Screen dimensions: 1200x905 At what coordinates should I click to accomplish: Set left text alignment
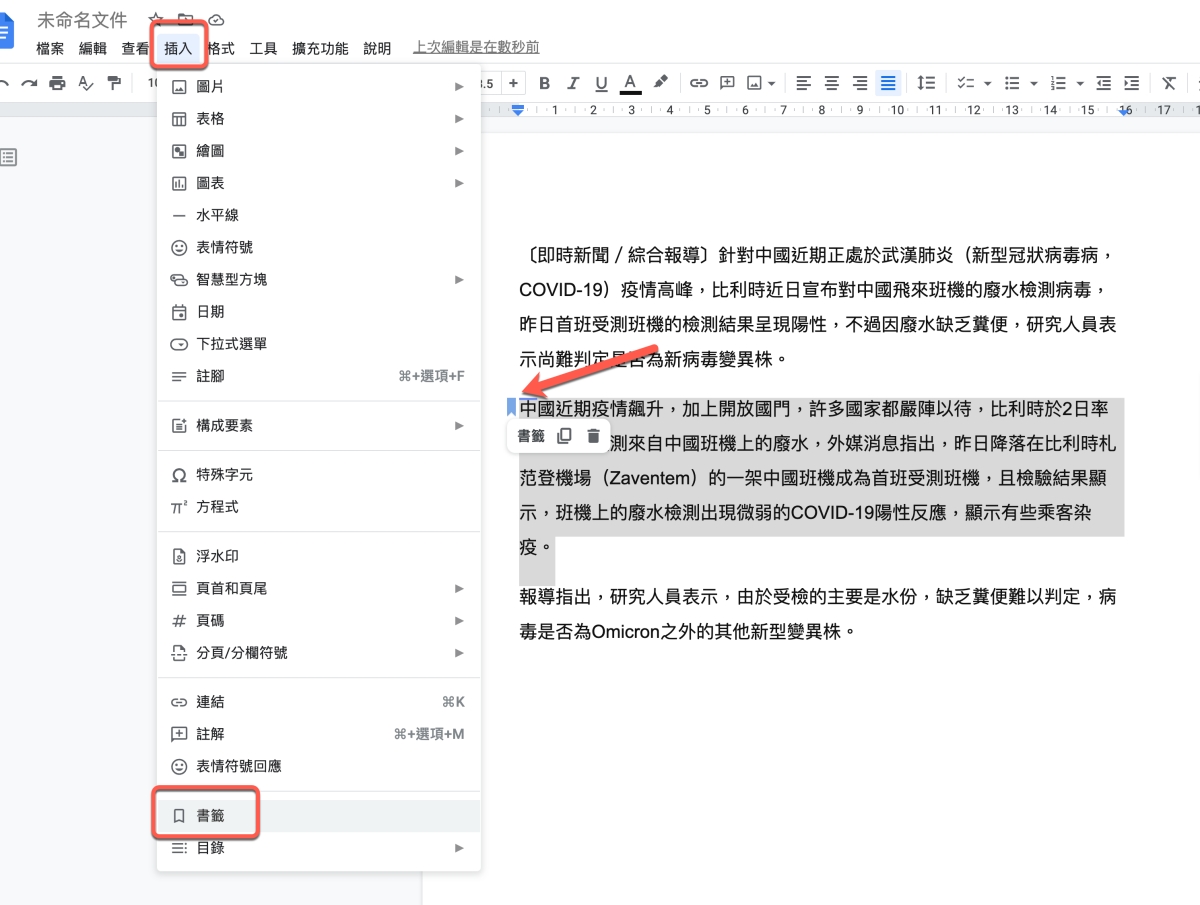803,83
